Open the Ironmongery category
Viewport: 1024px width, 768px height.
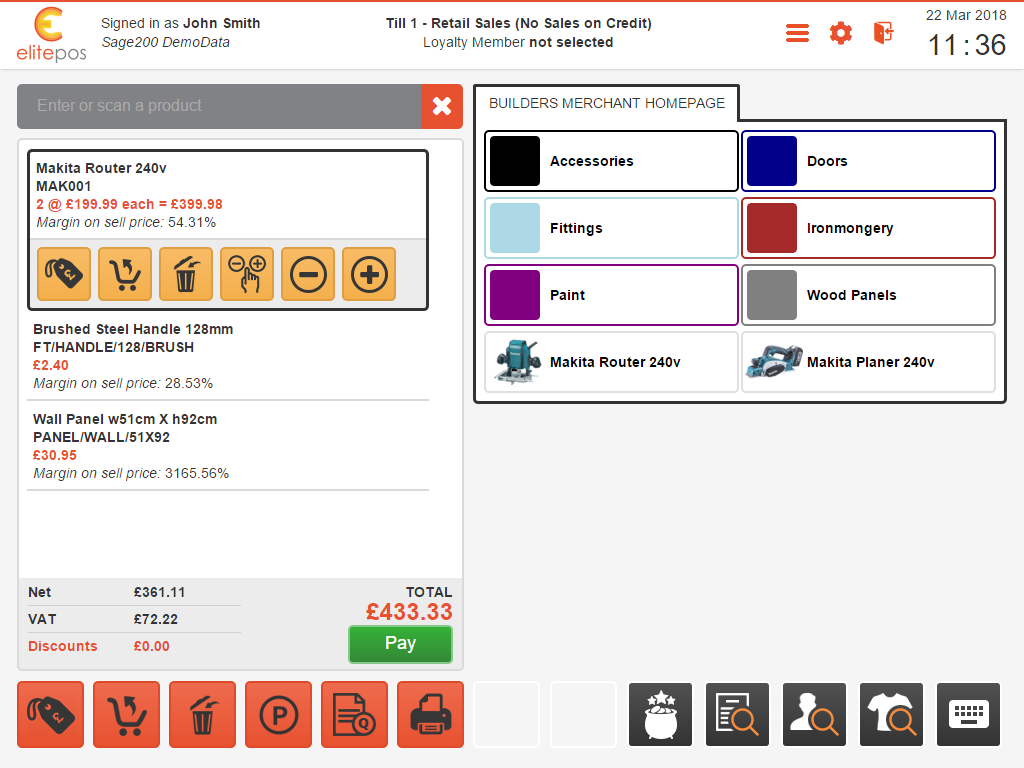[869, 229]
